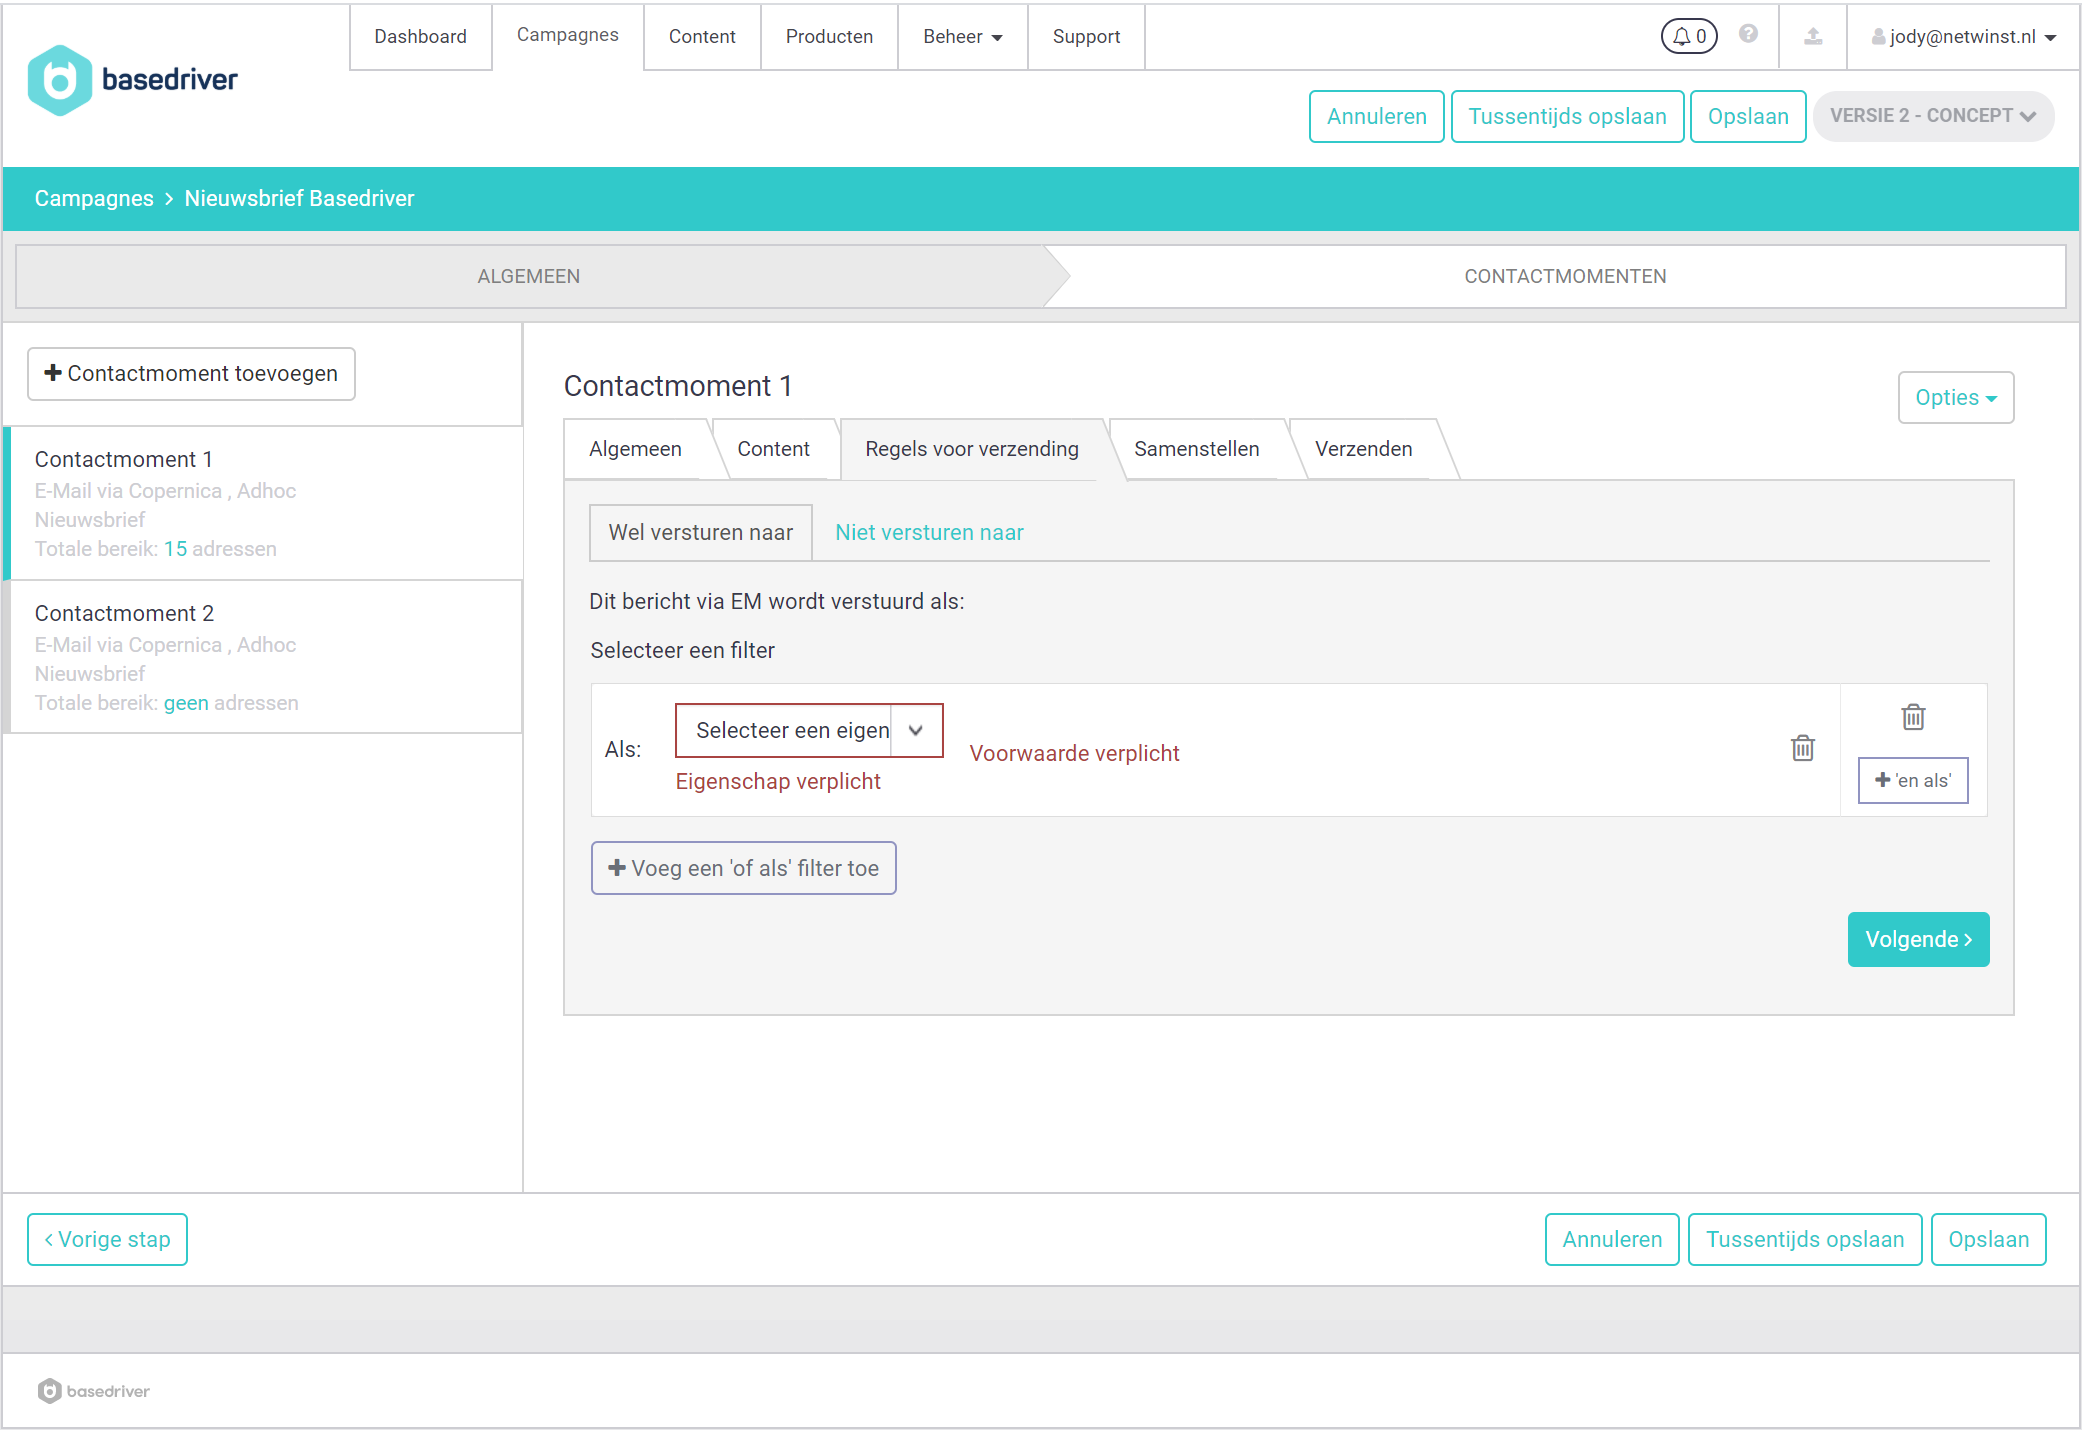Click the bottom Annuleren button

pos(1612,1240)
